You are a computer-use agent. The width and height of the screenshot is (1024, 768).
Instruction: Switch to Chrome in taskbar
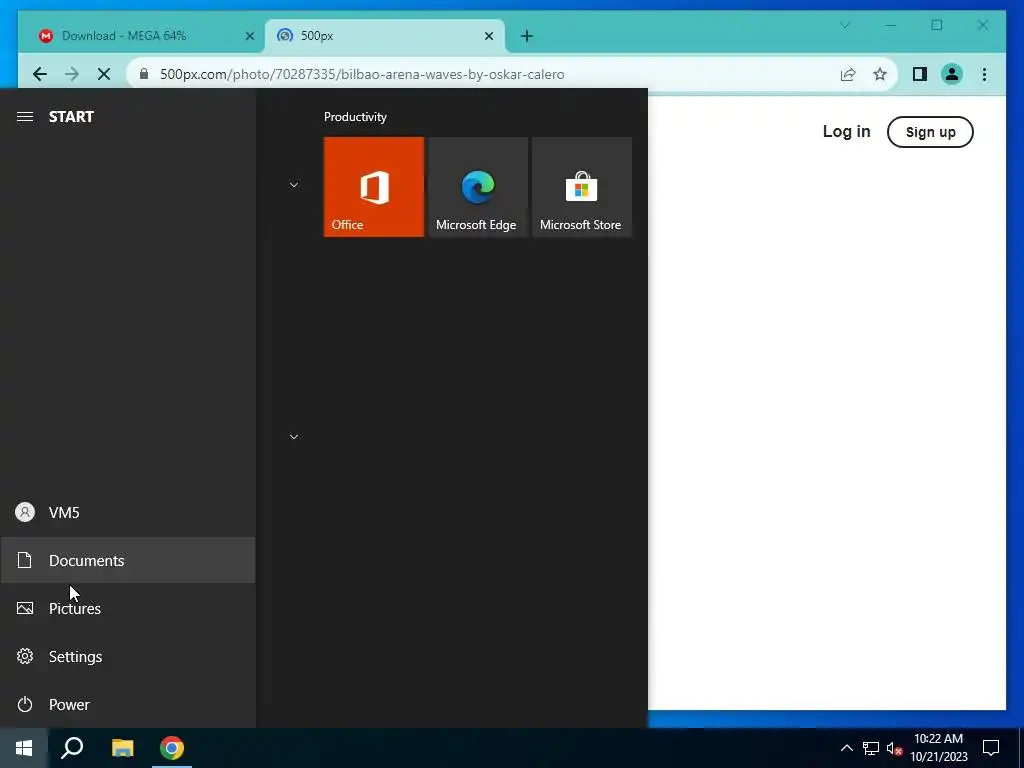pos(172,748)
